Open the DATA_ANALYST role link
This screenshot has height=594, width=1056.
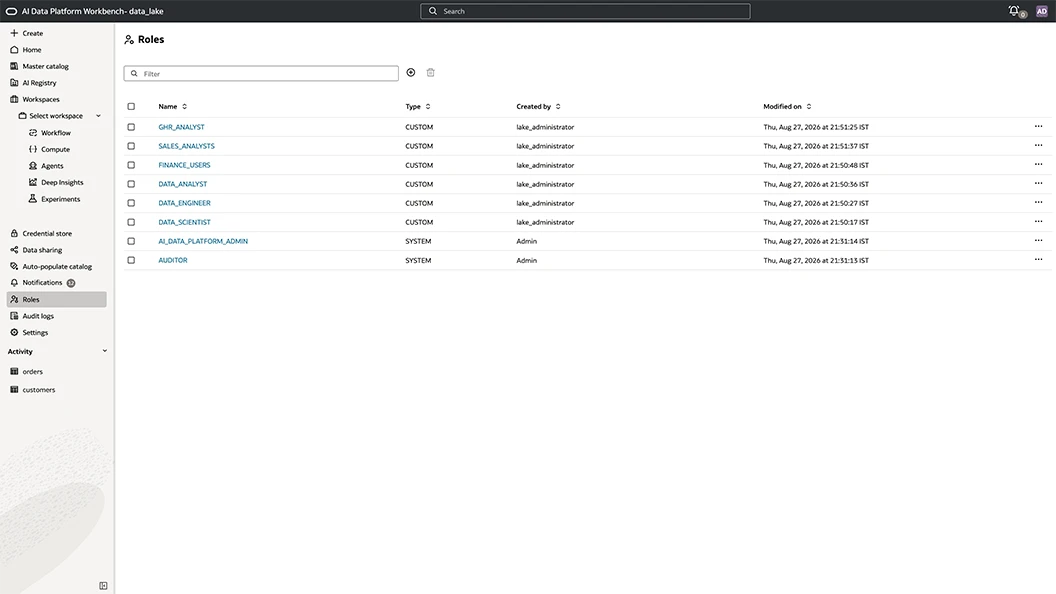(183, 184)
